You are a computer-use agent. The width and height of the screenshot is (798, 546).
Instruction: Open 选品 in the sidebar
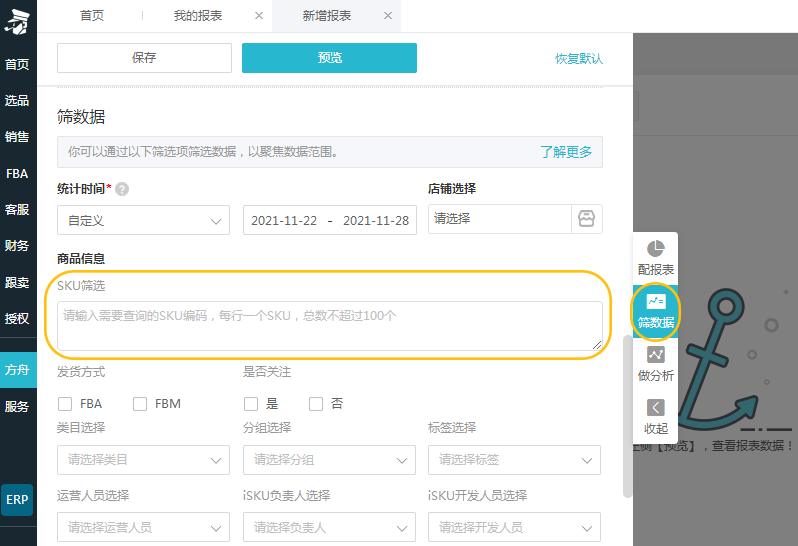17,101
